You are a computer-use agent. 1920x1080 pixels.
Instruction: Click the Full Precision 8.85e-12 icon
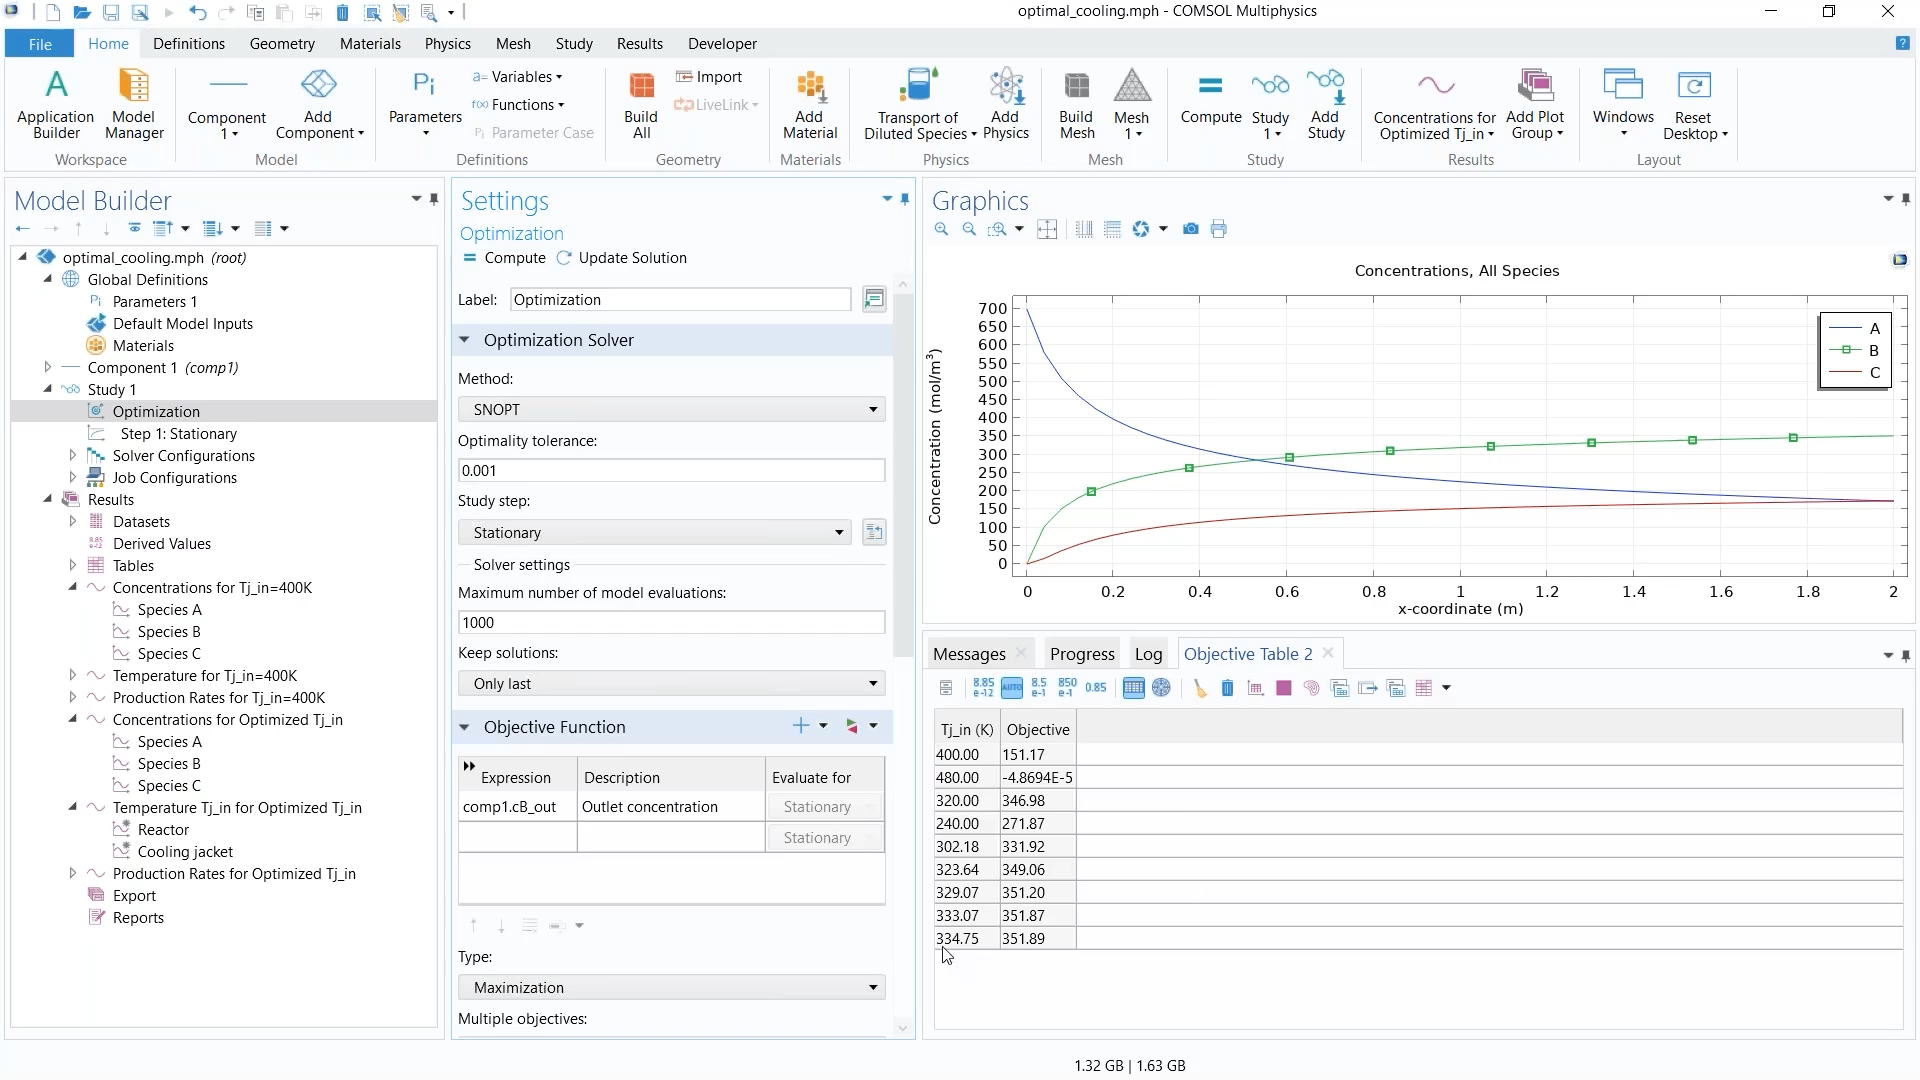(x=983, y=688)
